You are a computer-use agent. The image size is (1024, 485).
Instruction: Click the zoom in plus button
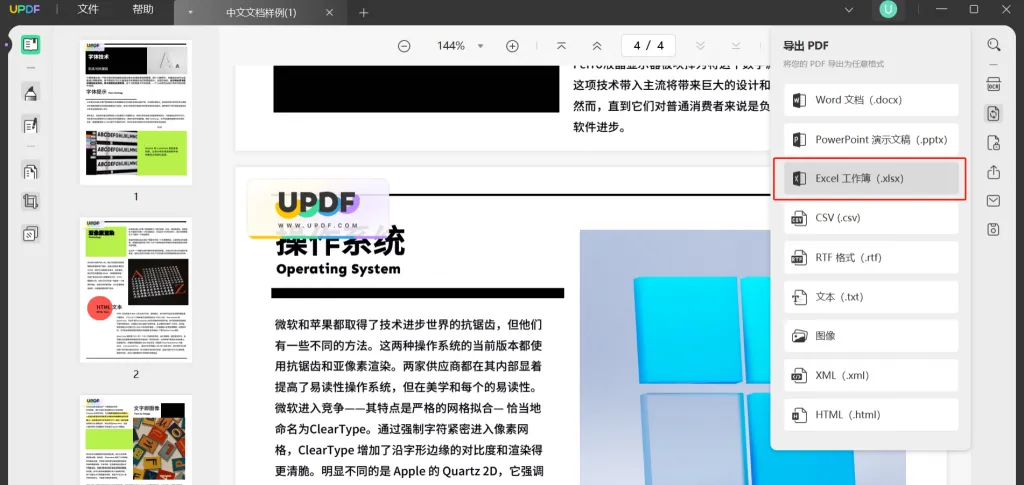click(513, 46)
